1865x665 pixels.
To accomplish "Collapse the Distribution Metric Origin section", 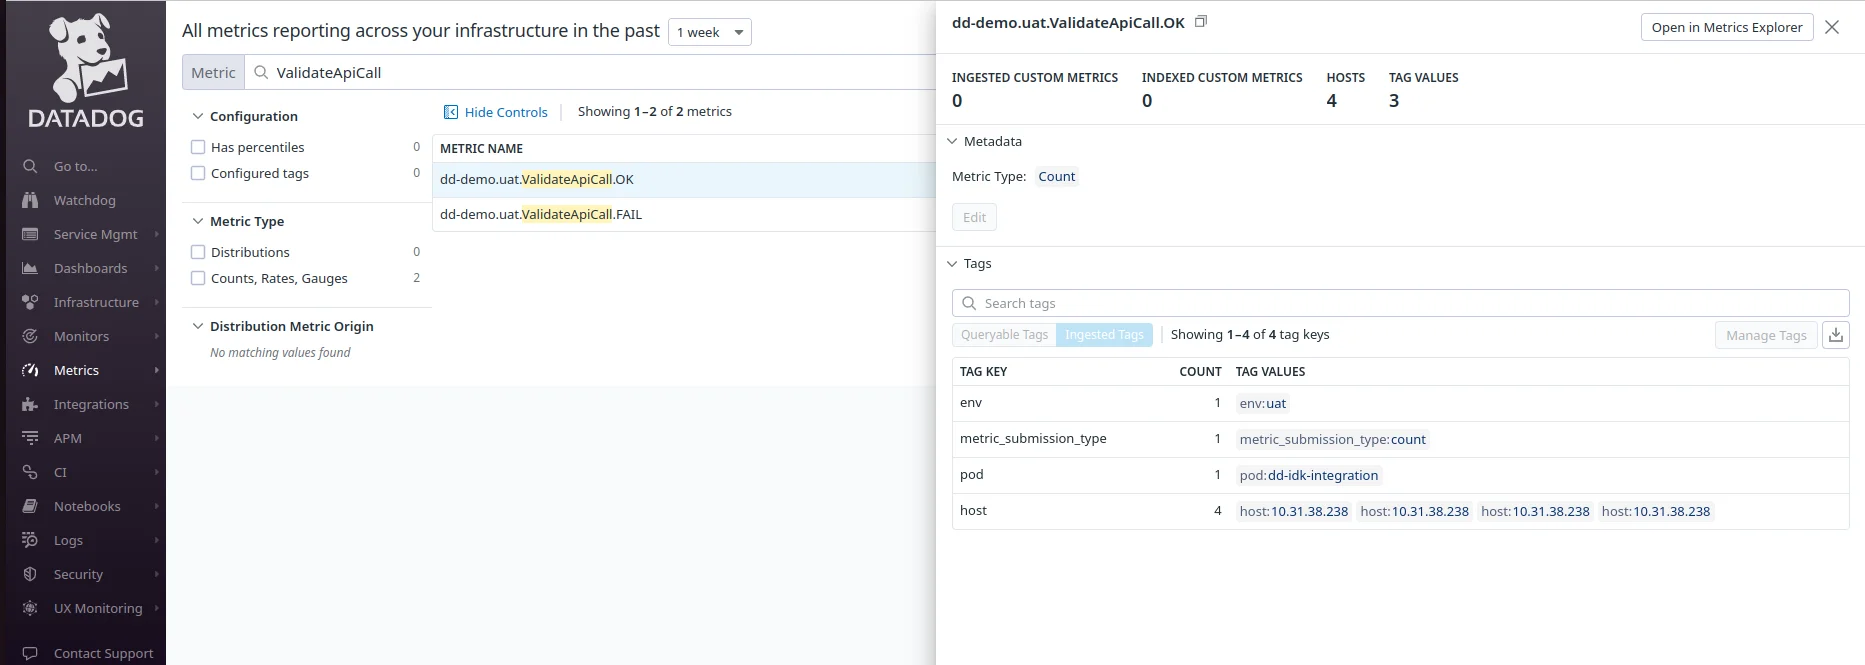I will (198, 326).
